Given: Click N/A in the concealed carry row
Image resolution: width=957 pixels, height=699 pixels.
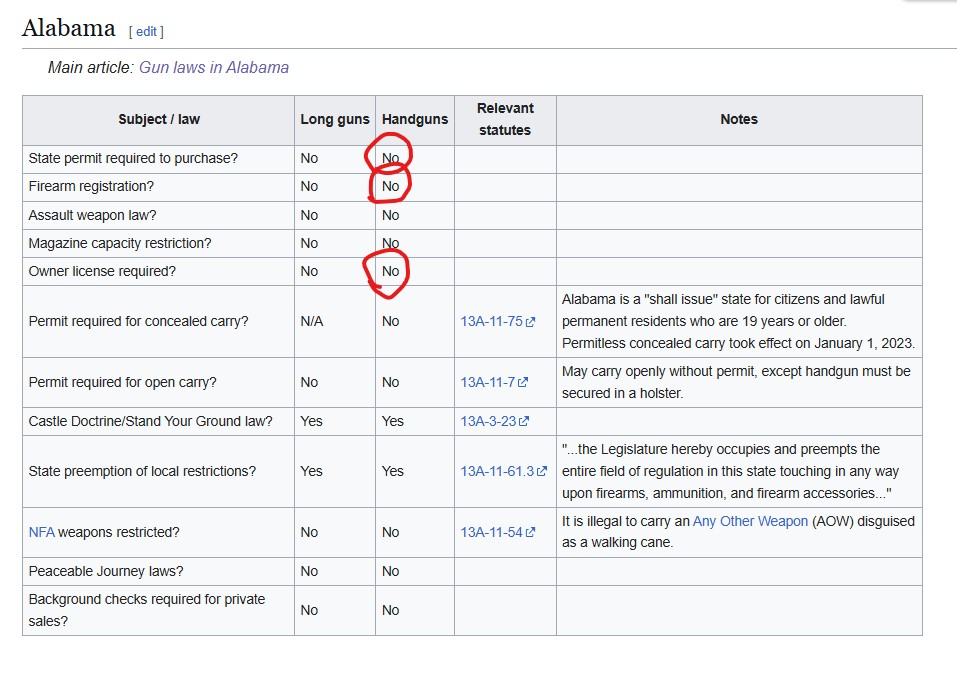Looking at the screenshot, I should 312,322.
